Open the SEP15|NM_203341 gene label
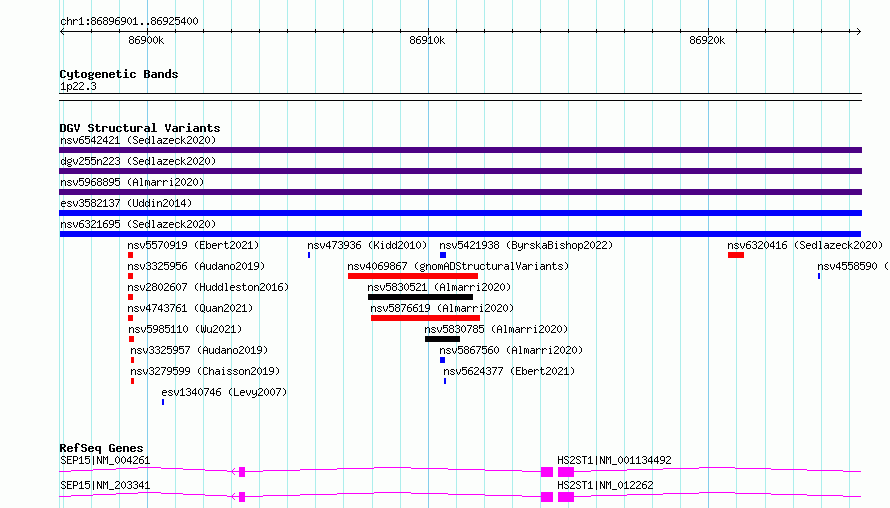Screen dimensions: 890x508 click(x=105, y=485)
